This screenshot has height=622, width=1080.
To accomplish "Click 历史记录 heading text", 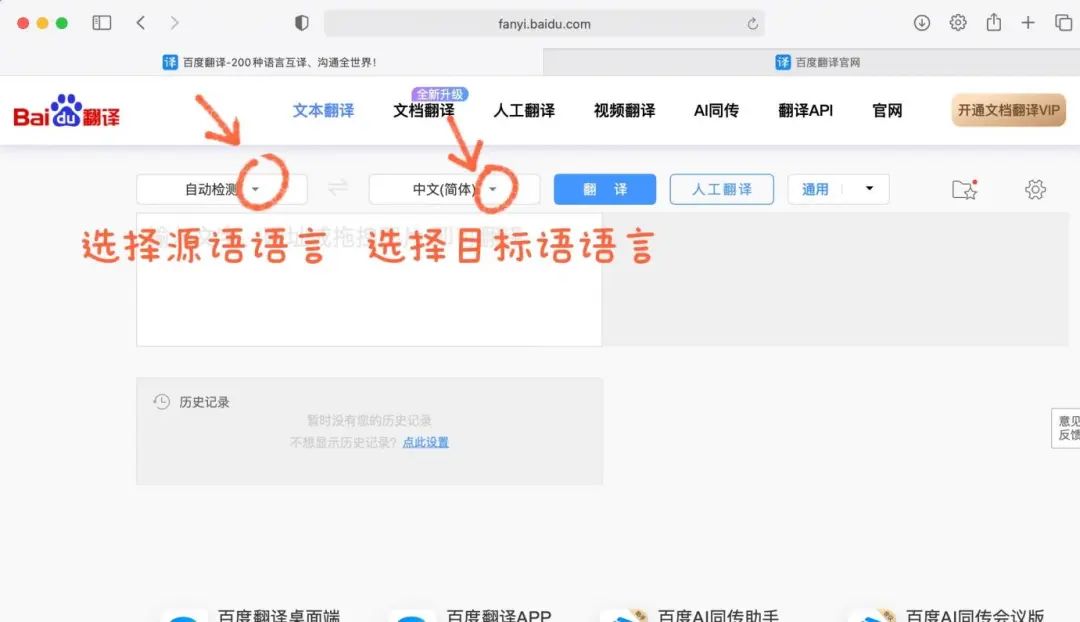I will (204, 402).
